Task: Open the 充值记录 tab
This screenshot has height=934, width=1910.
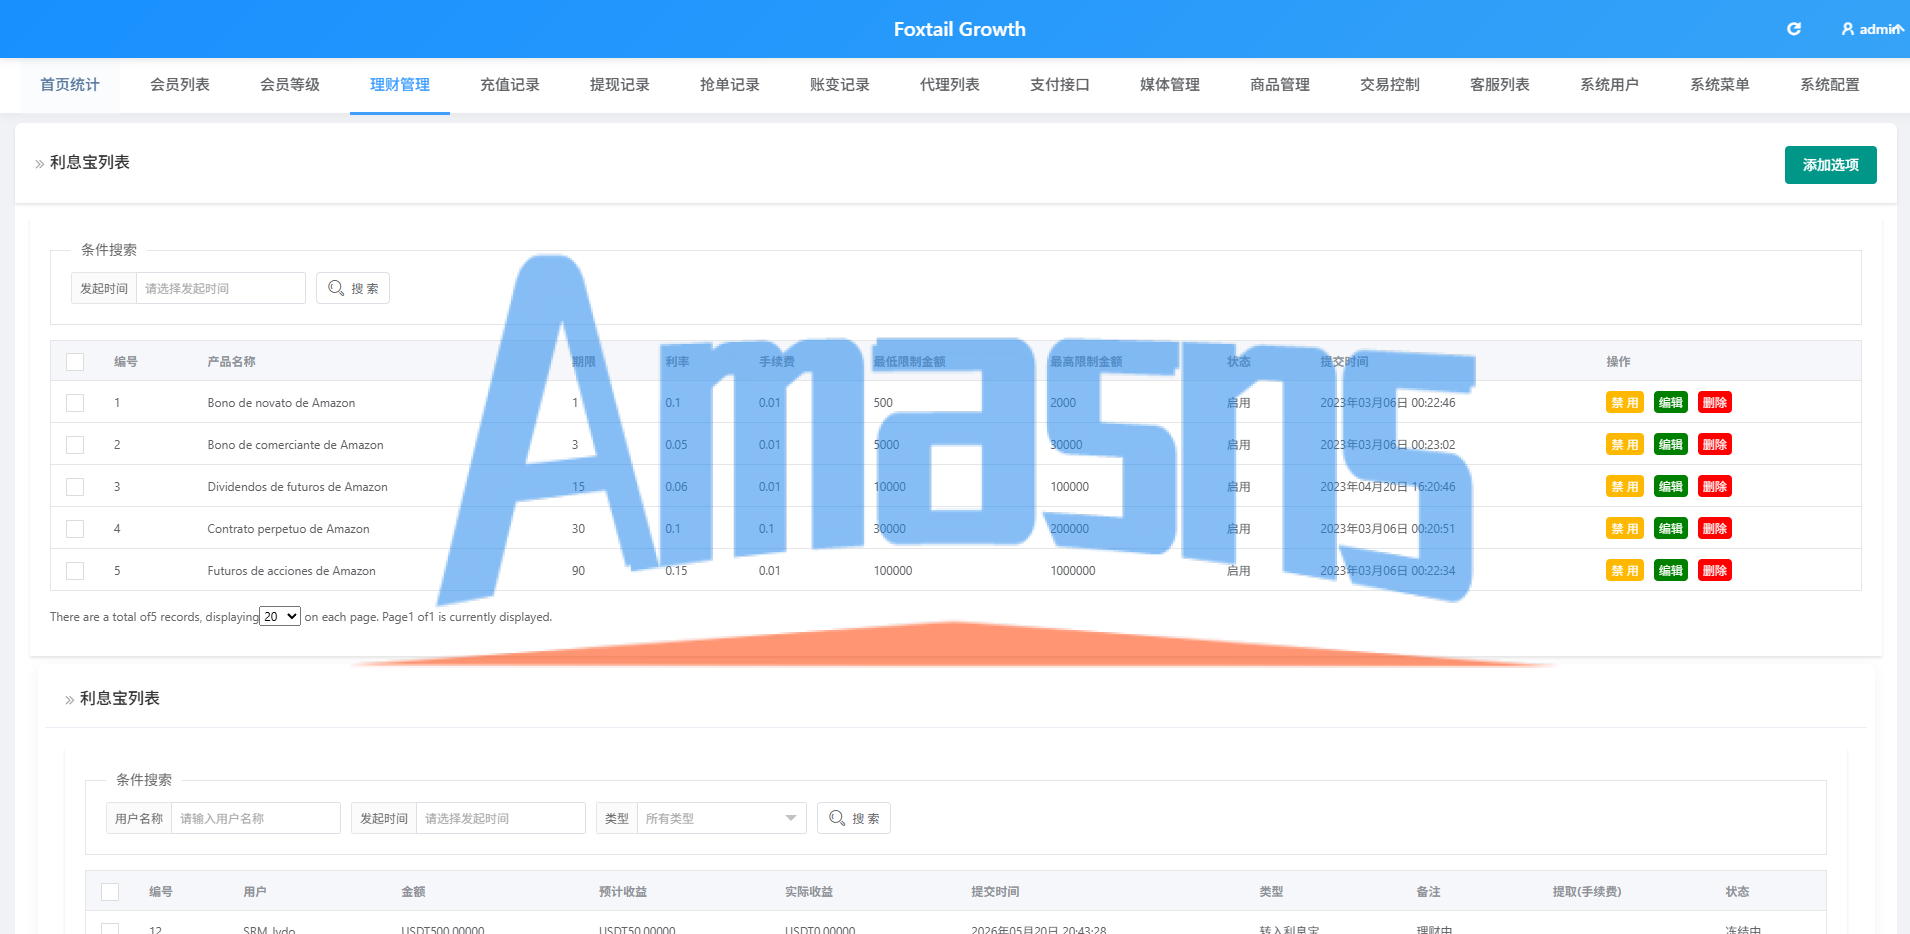Action: coord(510,85)
